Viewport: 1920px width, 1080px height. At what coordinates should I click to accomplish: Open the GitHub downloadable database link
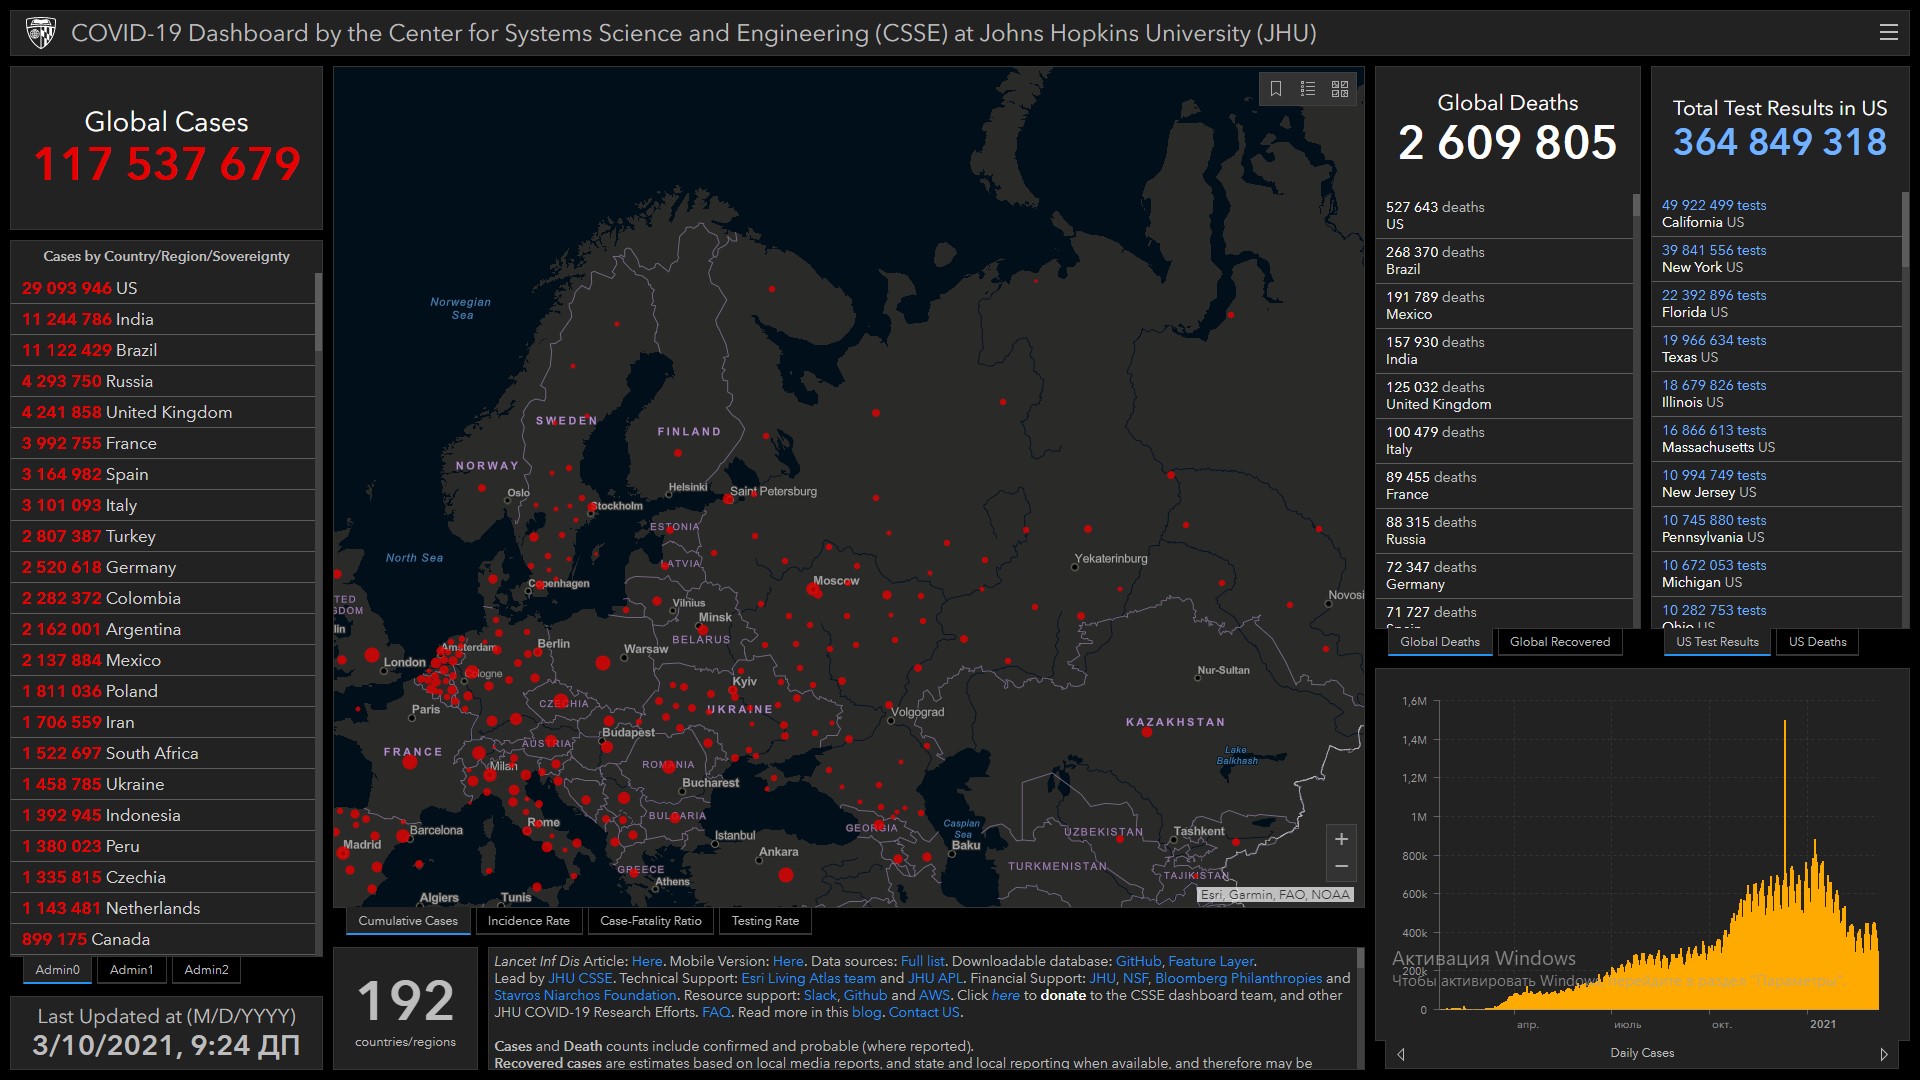tap(1138, 961)
